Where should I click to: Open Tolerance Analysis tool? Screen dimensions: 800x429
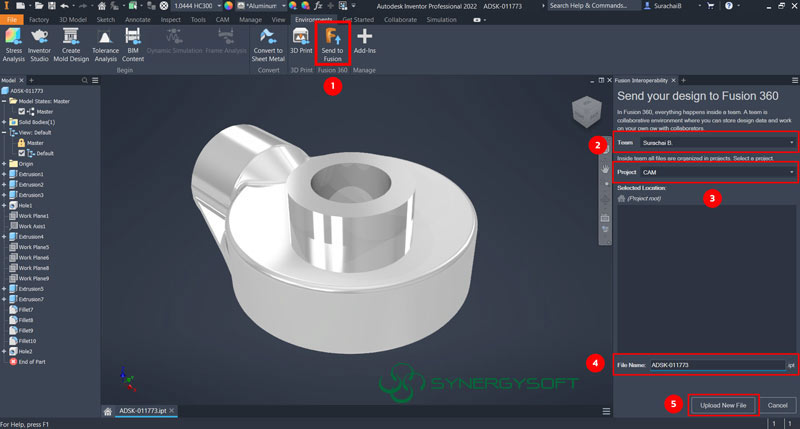tap(106, 45)
